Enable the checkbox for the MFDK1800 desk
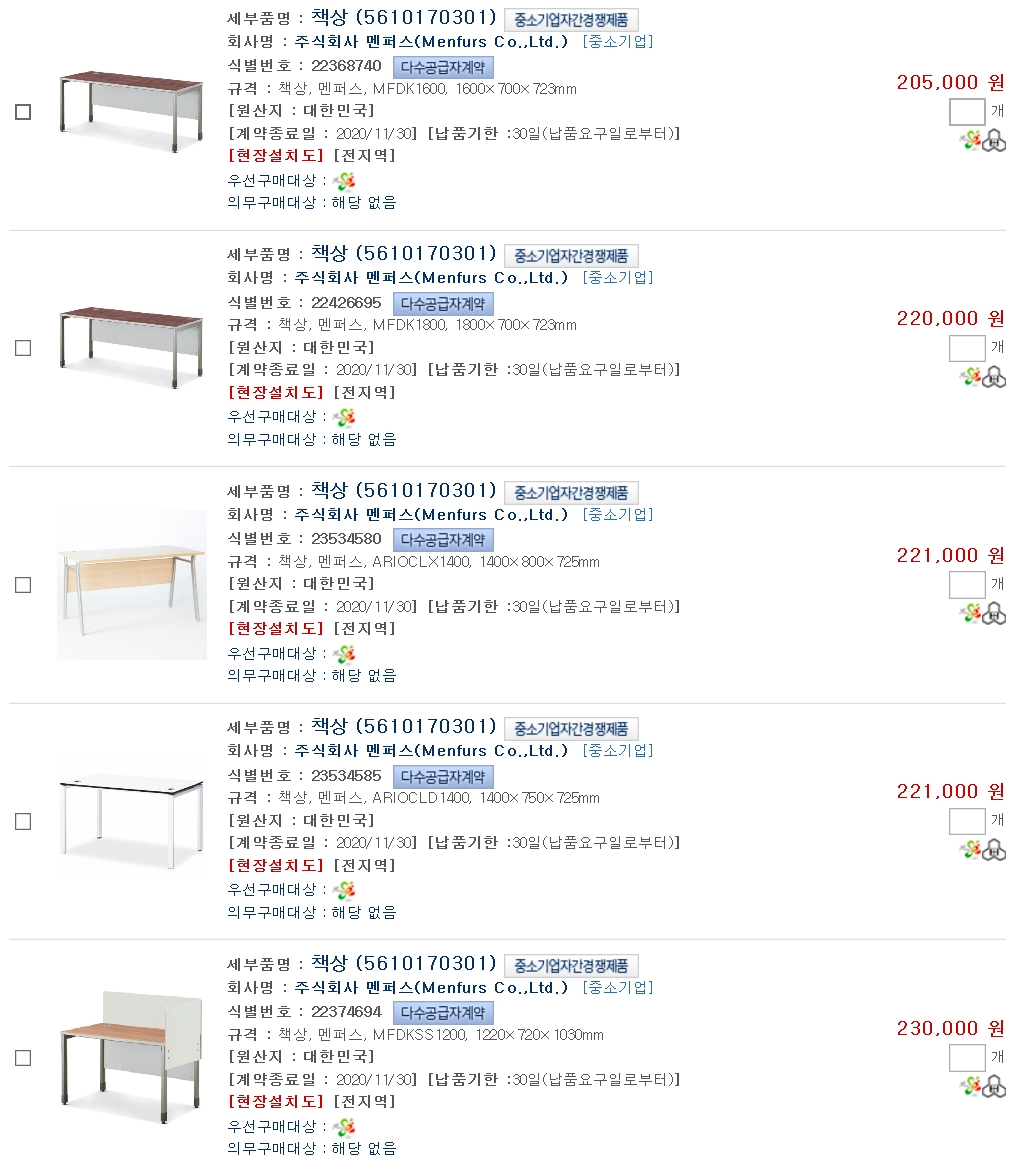 [x=23, y=348]
